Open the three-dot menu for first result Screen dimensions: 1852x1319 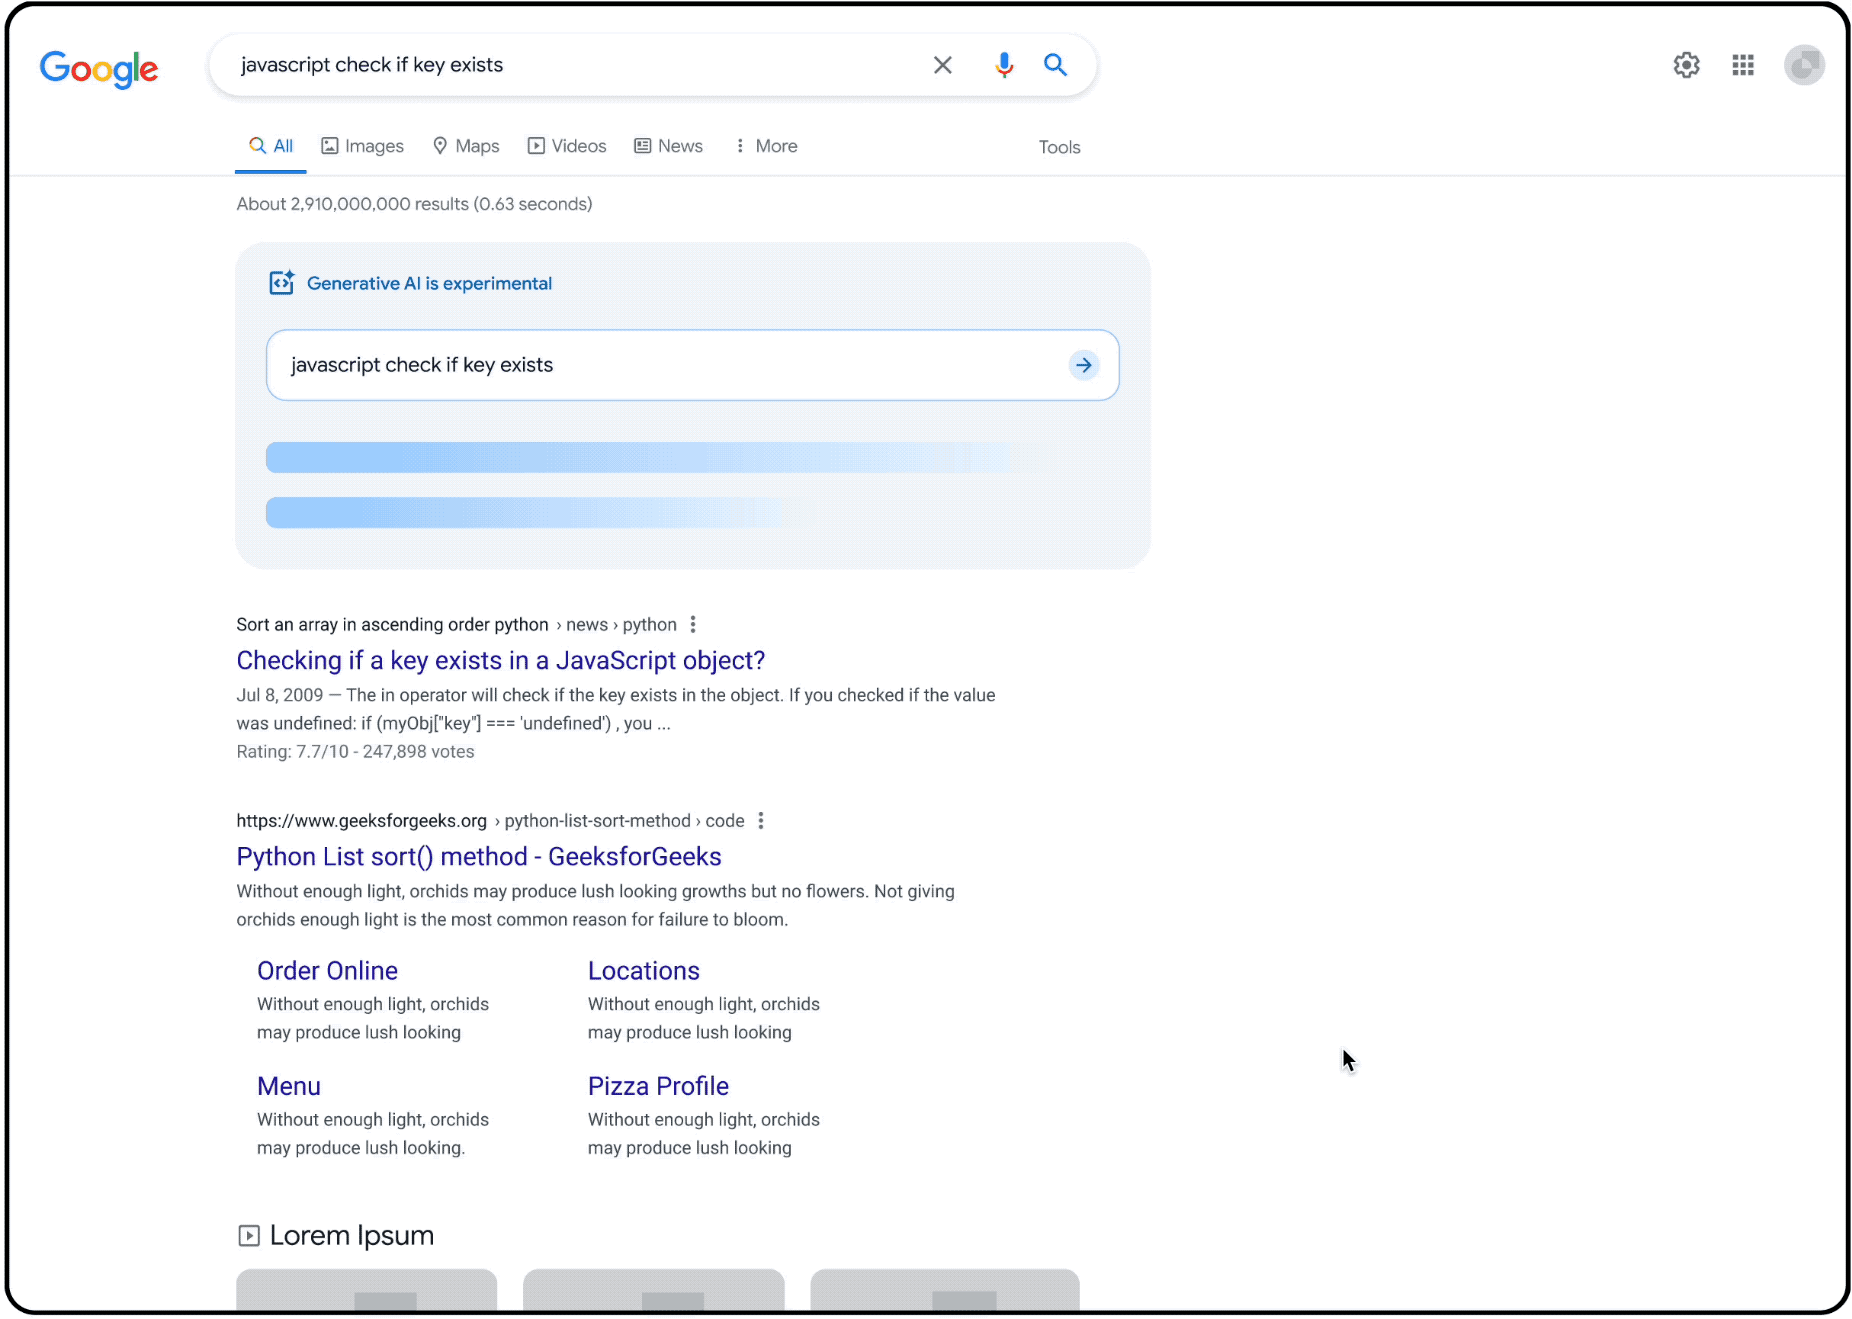[x=693, y=624]
